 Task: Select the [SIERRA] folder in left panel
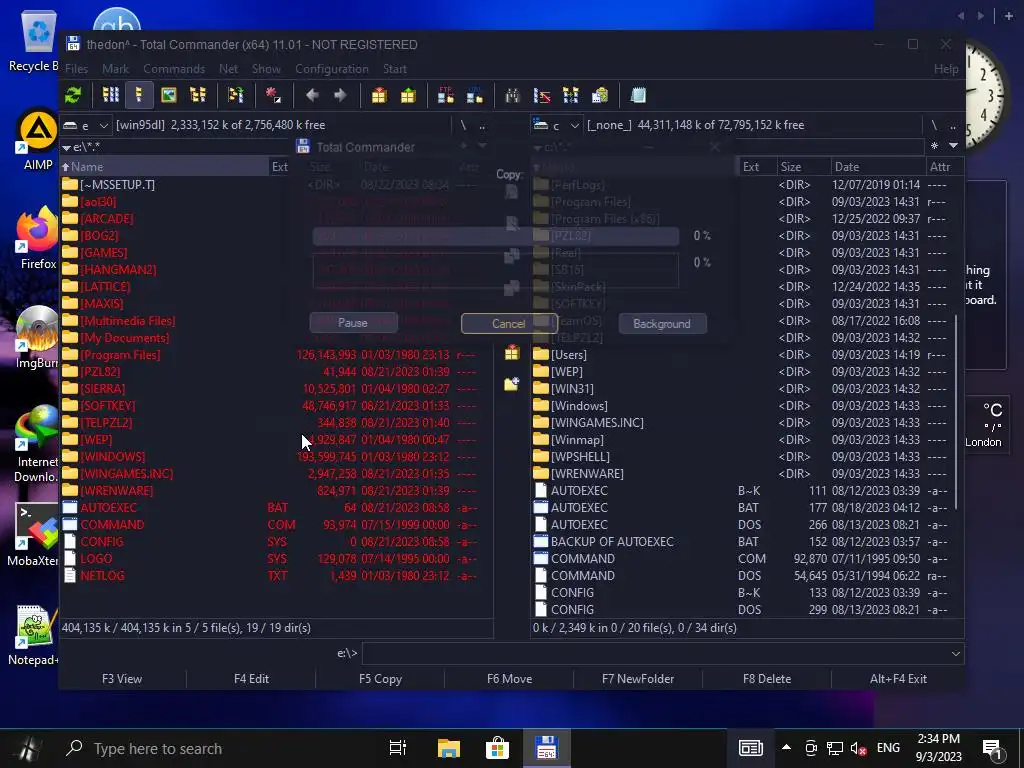pyautogui.click(x=277, y=389)
